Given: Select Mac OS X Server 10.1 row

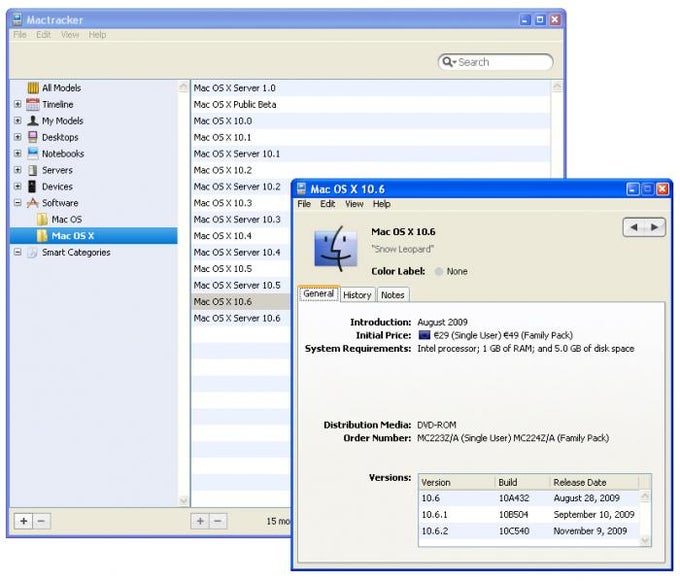Looking at the screenshot, I should click(371, 154).
